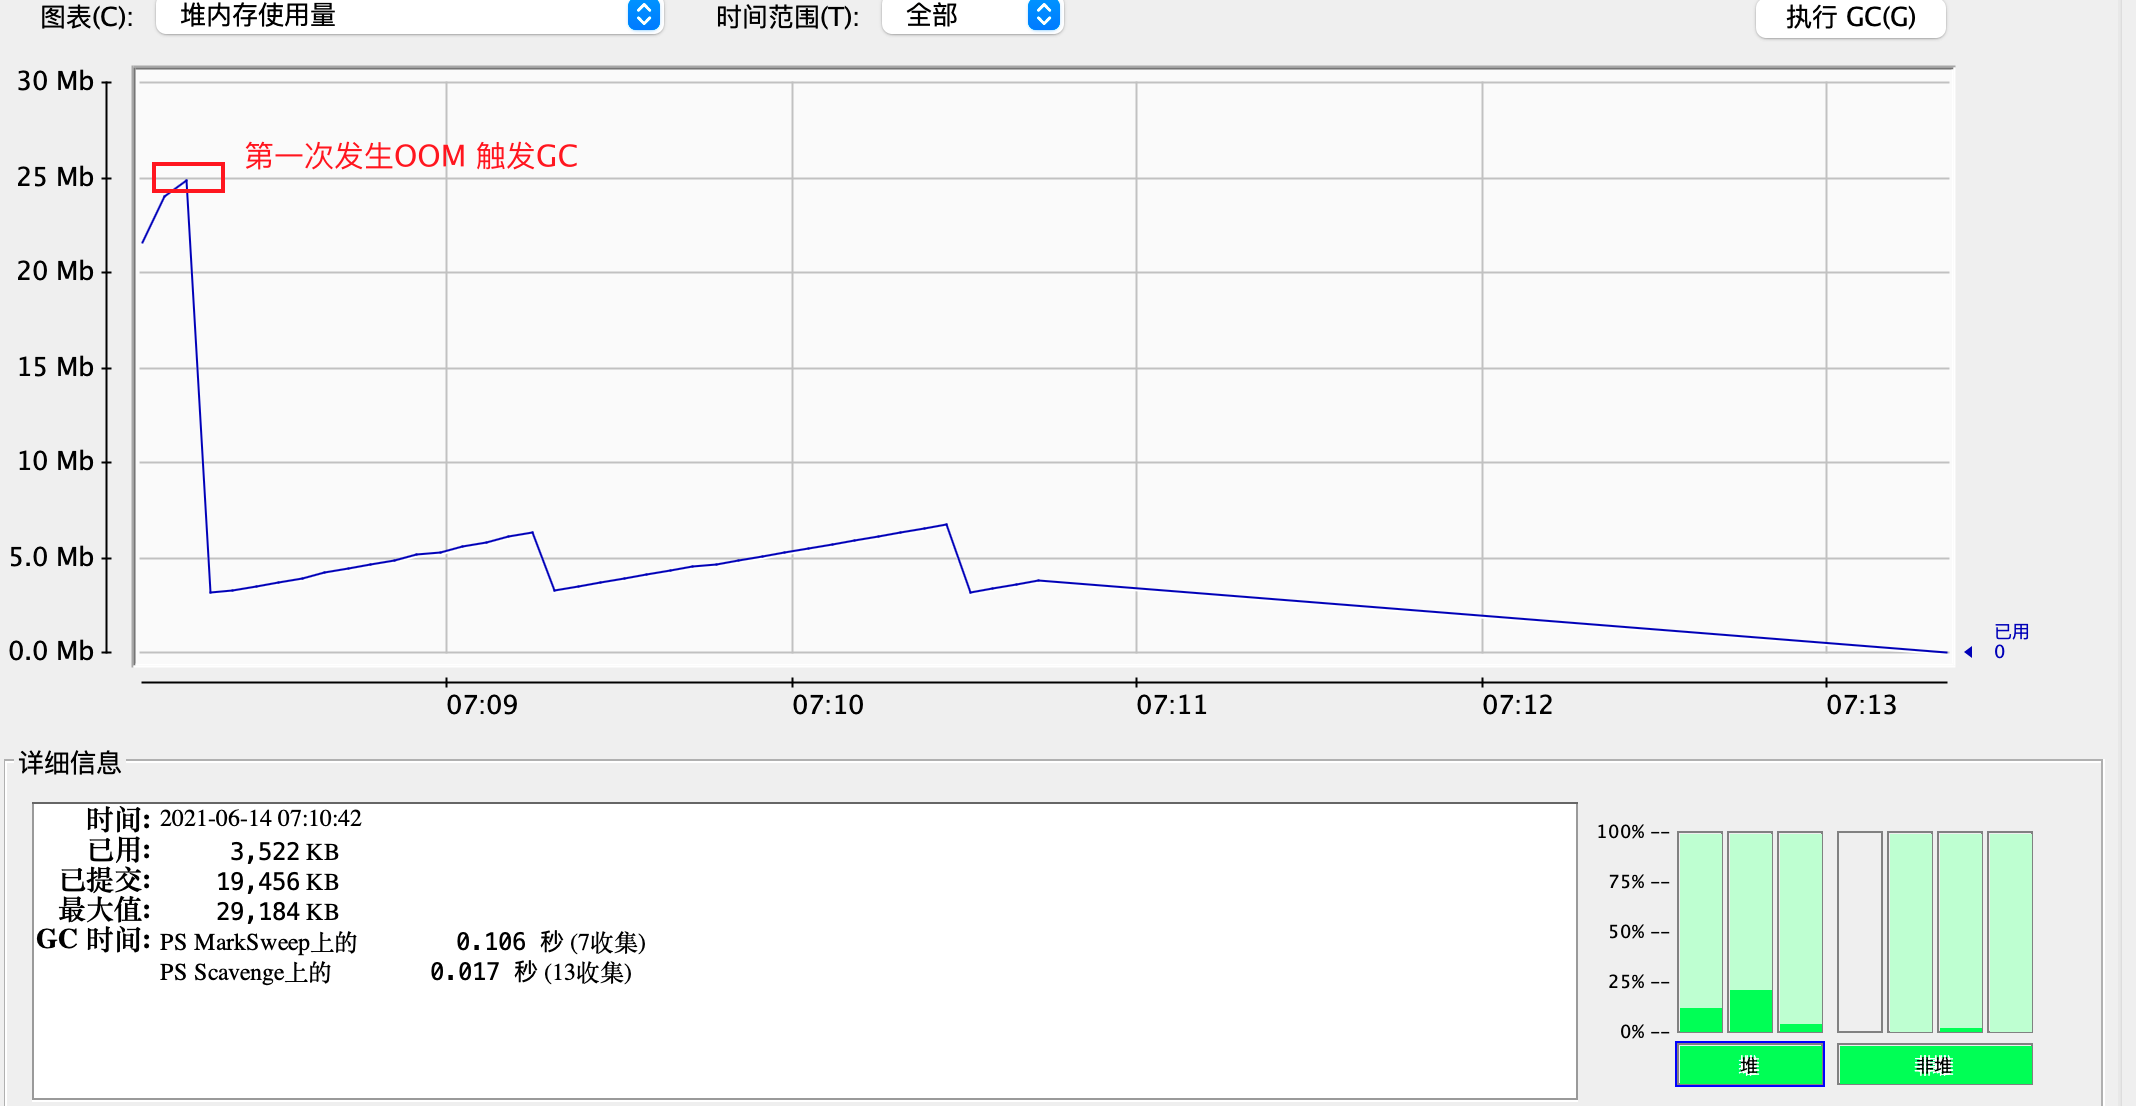Click the 最大值: label
2136x1106 pixels.
(x=106, y=910)
